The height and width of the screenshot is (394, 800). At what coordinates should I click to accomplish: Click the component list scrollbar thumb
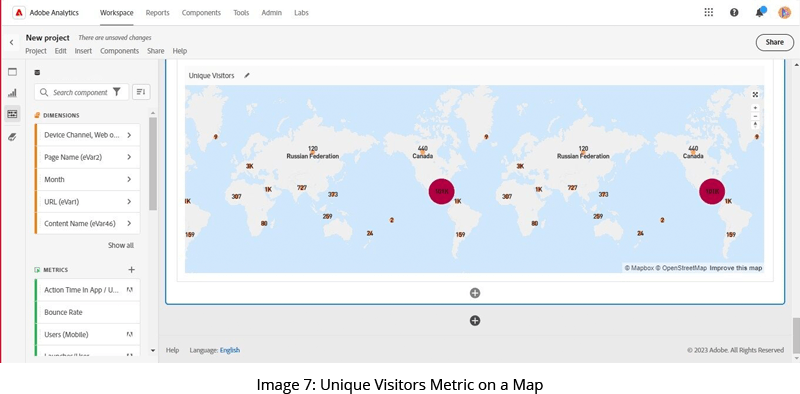[153, 163]
